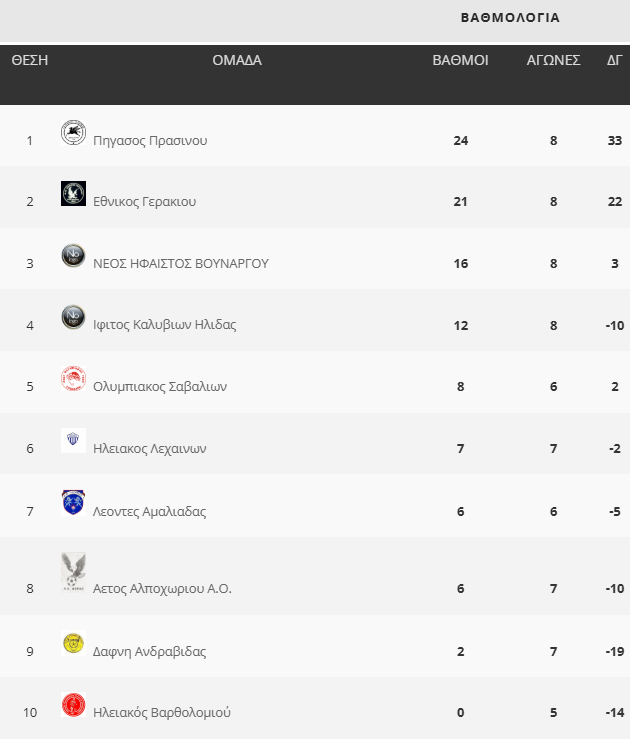This screenshot has height=747, width=630.
Task: Click the ΝΕΟΣ ΗΦΑΙΣΤΟΣ ΒΟΥΝΑΡΓΟΥ team logo
Action: coord(73,256)
